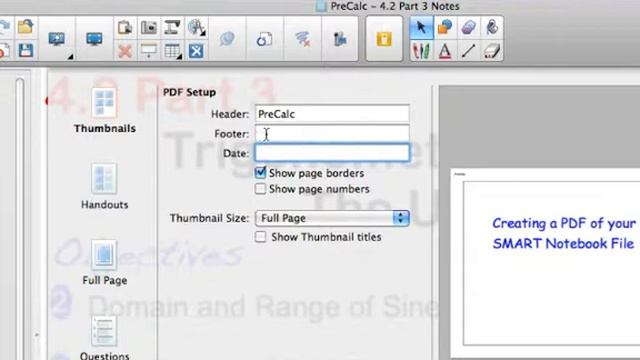Insert a table with the table icon

[172, 51]
